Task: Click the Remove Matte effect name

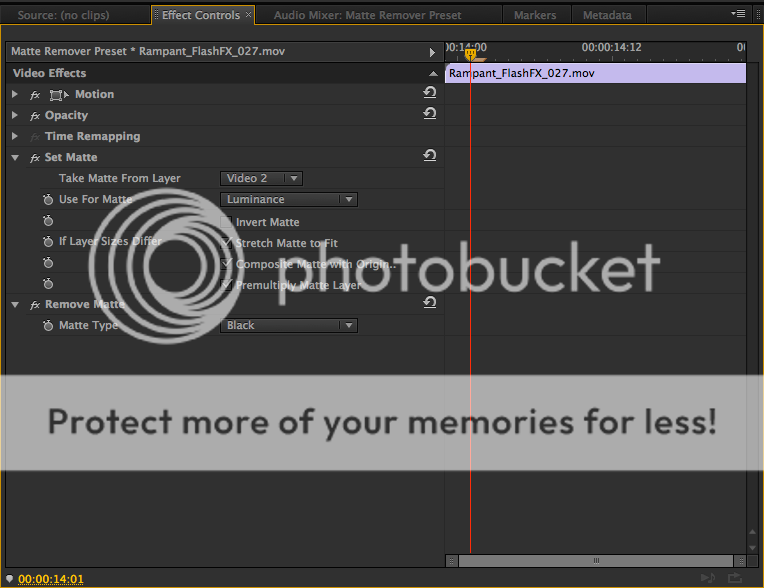Action: [x=85, y=304]
